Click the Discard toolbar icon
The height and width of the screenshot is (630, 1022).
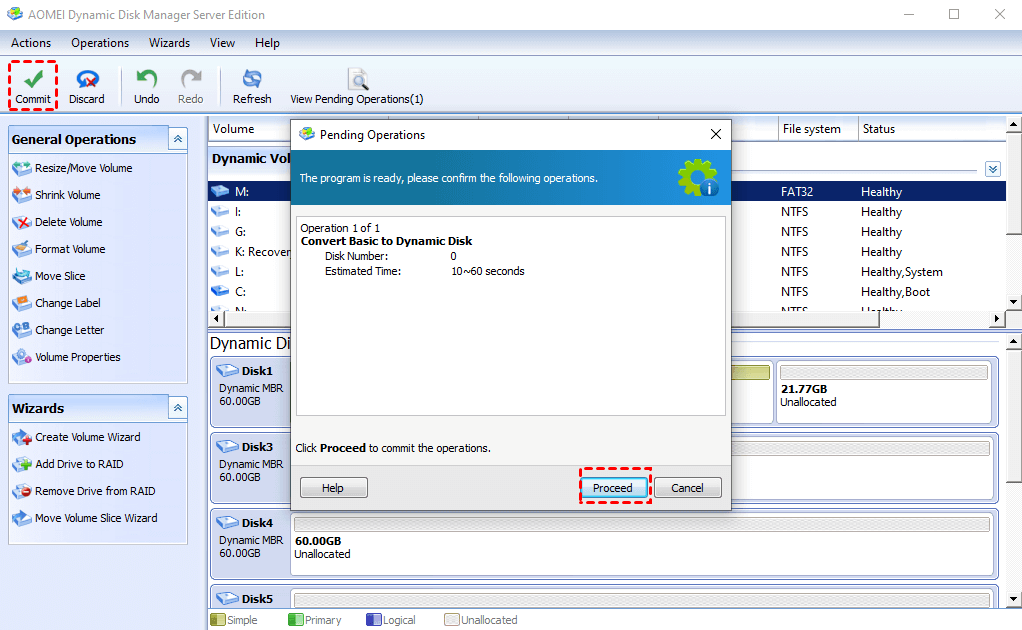pyautogui.click(x=87, y=79)
